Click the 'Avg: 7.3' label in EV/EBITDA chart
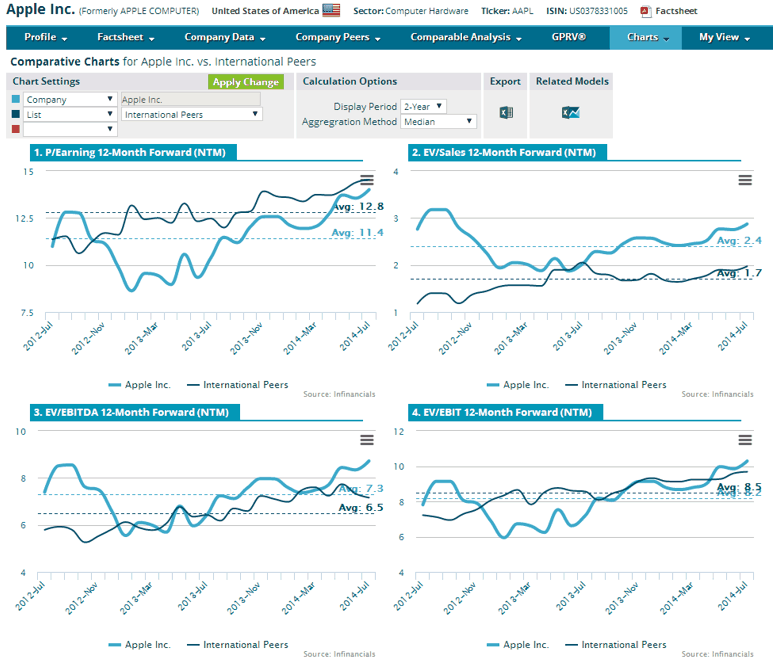This screenshot has width=779, height=667. tap(361, 489)
